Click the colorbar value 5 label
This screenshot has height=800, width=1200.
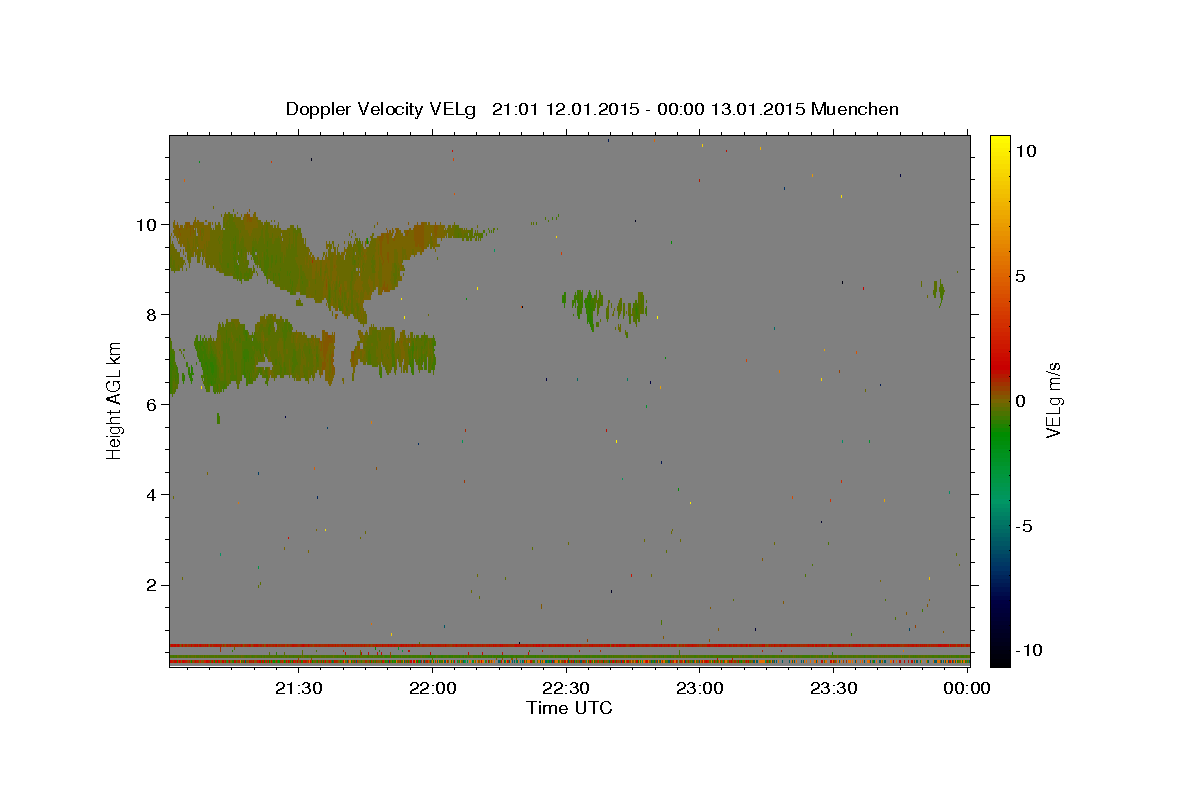(1020, 276)
